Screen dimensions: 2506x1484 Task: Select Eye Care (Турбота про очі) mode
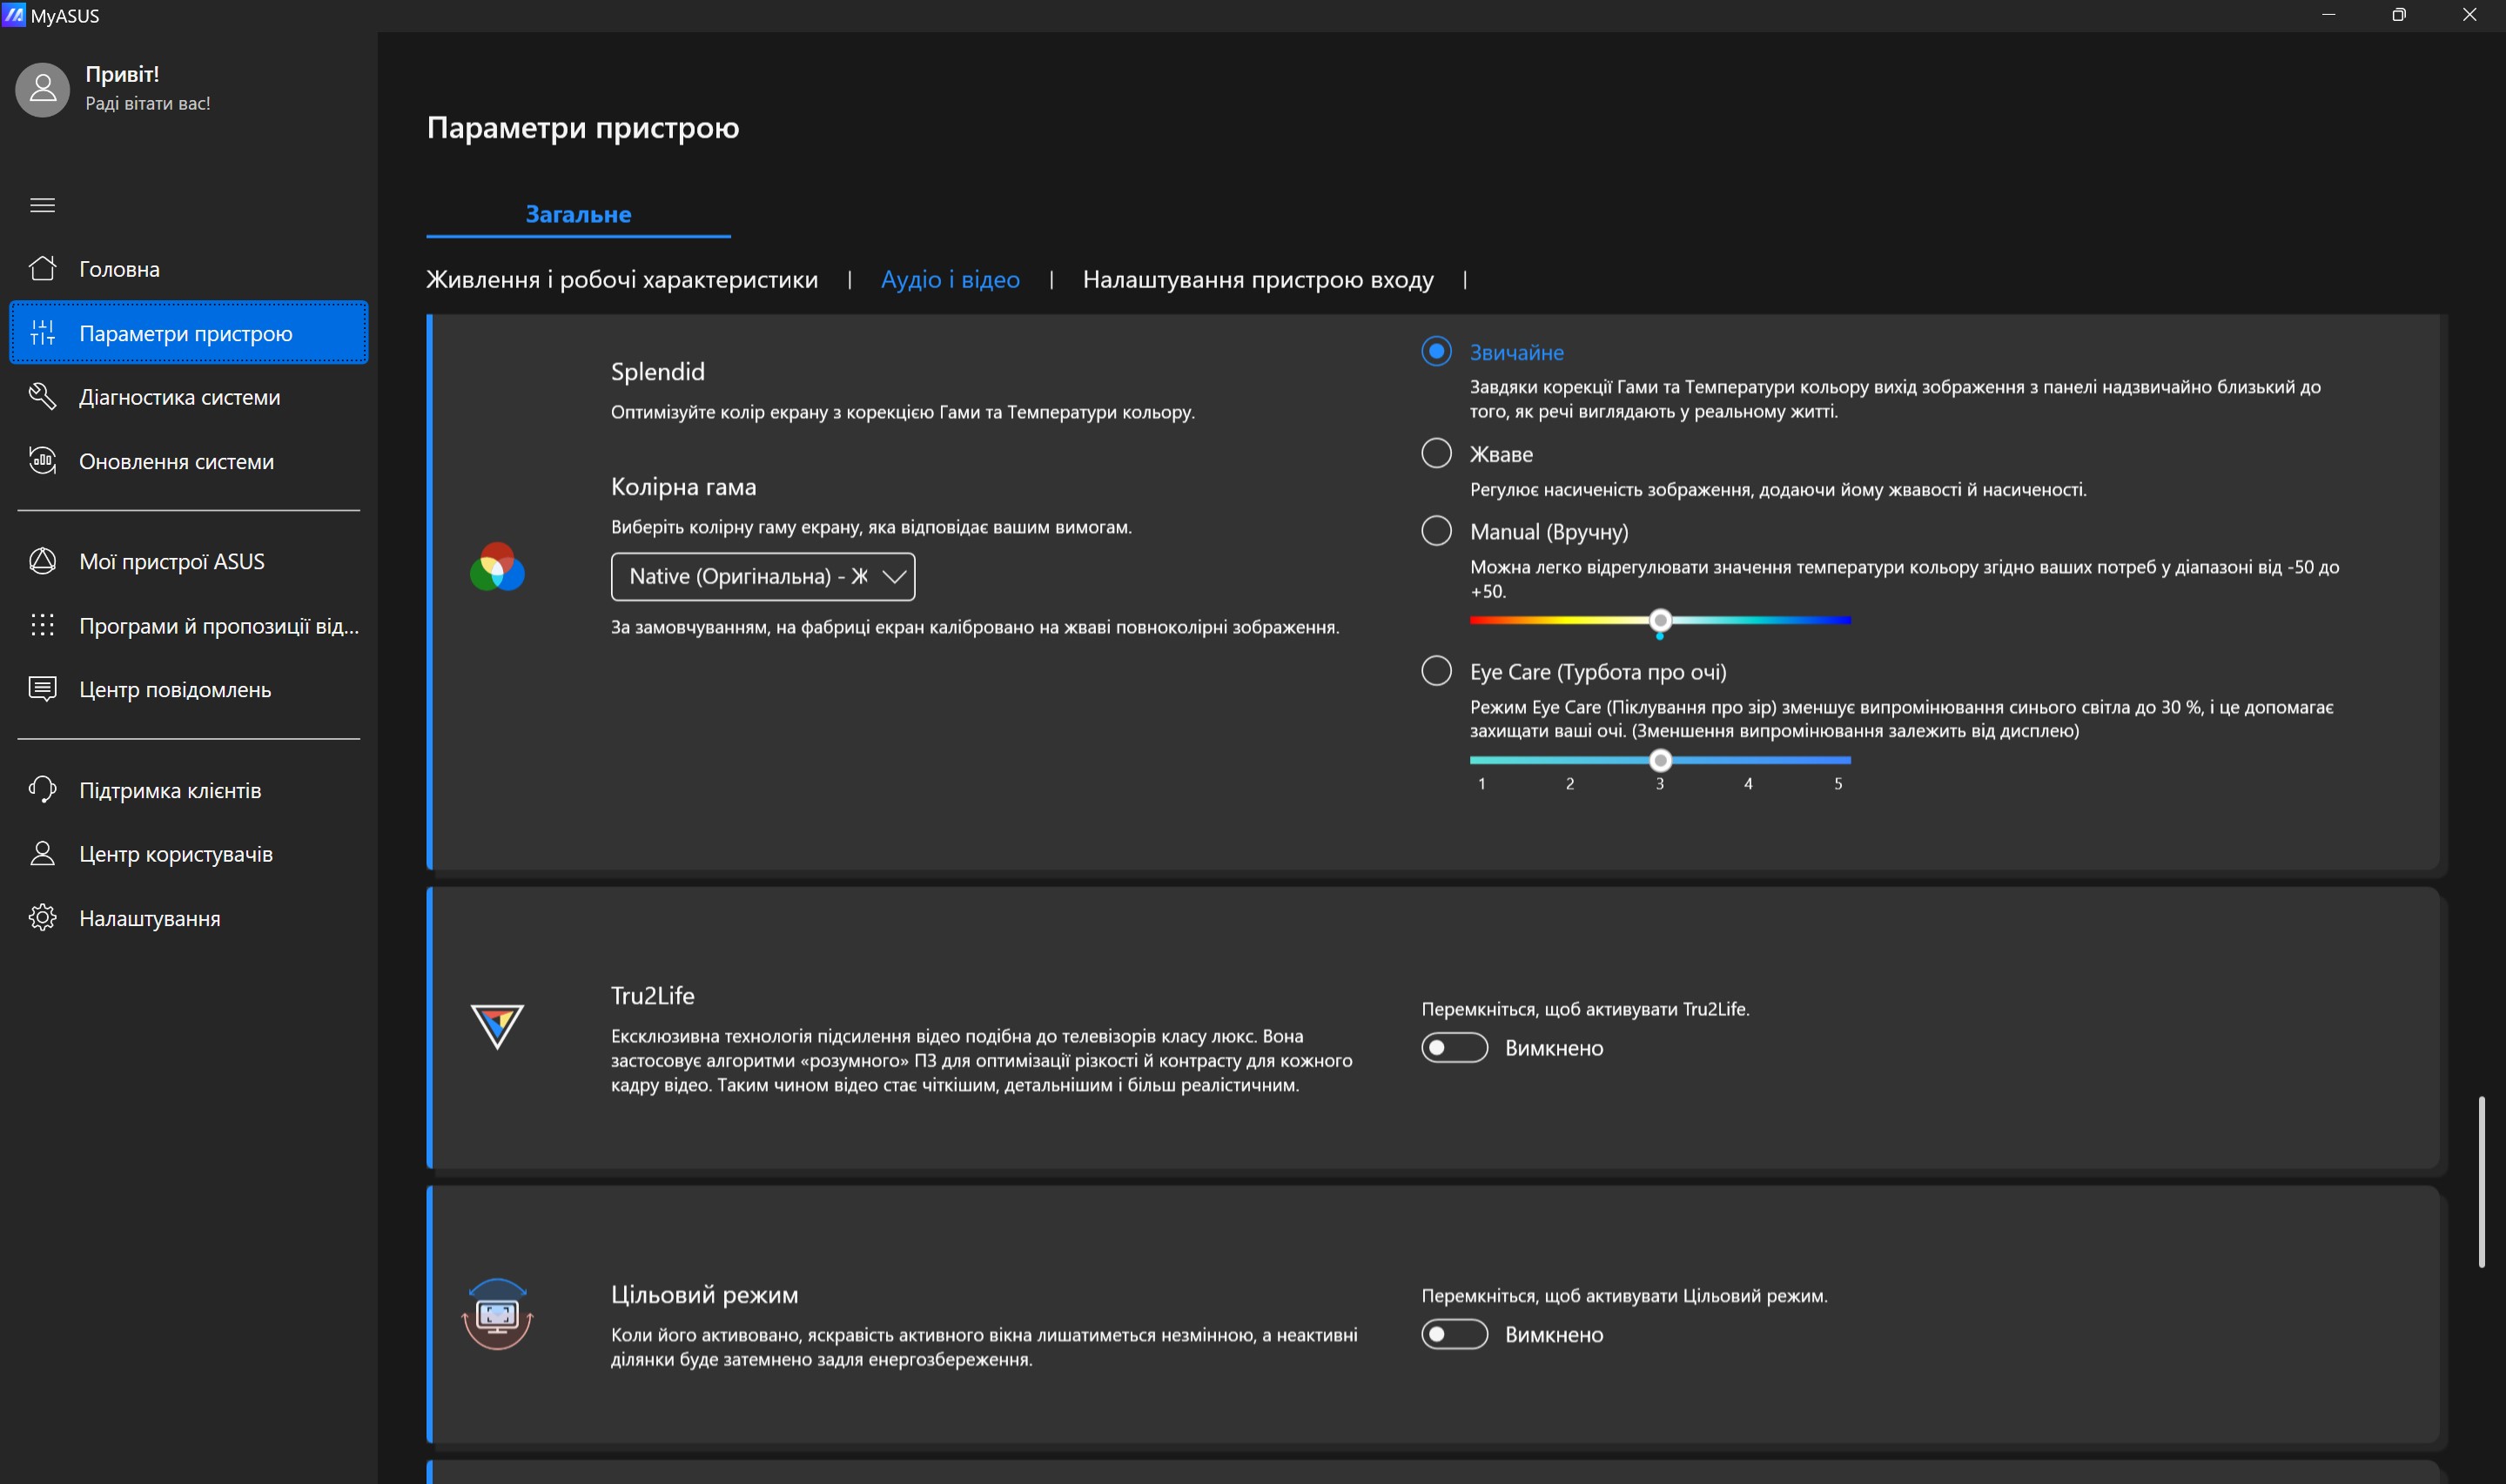click(1436, 671)
